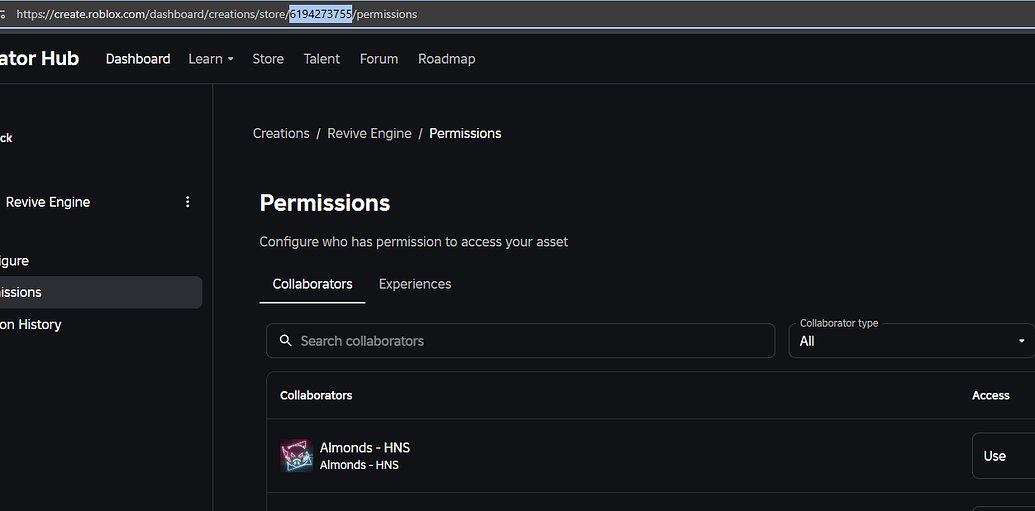Click the Collaborators table column header
The width and height of the screenshot is (1035, 511).
pos(316,395)
